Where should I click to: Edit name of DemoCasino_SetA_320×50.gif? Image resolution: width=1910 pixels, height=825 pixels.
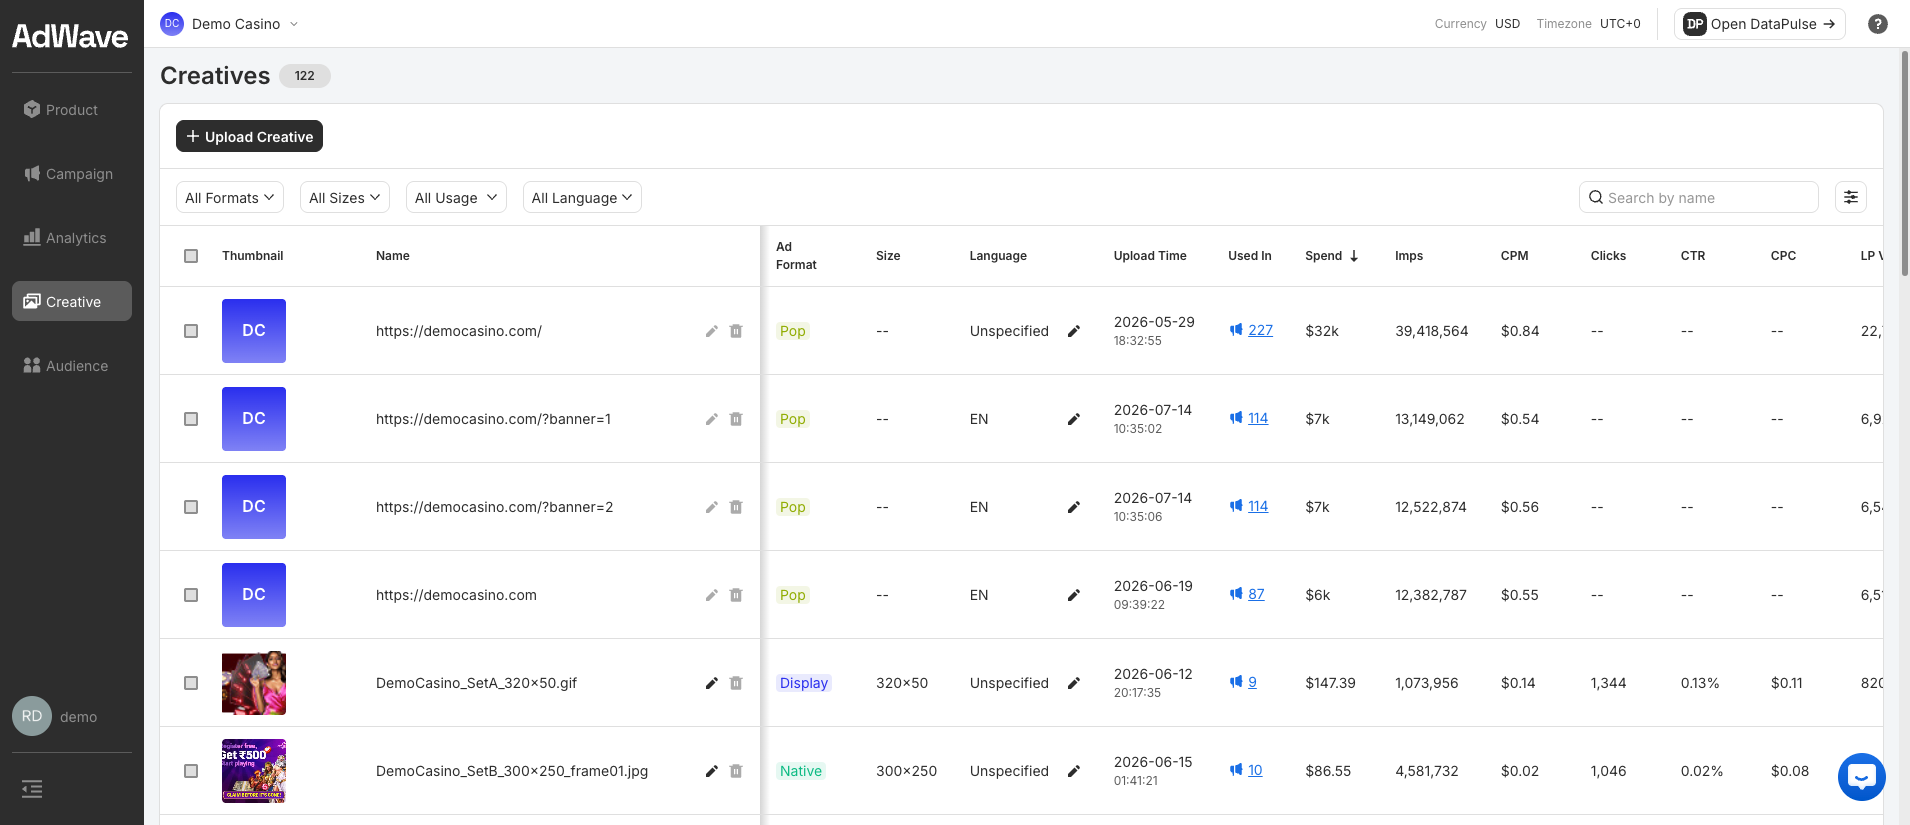tap(712, 683)
